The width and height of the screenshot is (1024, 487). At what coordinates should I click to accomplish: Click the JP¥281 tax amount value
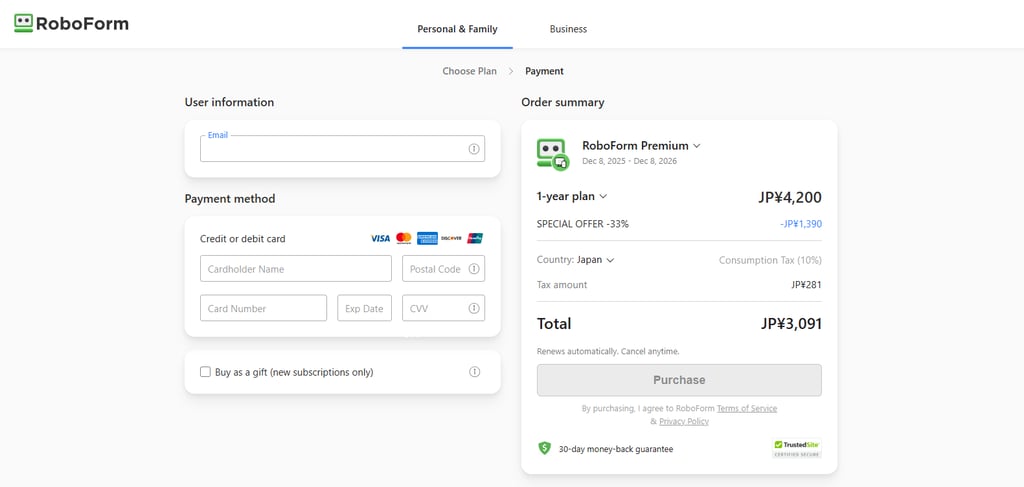[807, 285]
